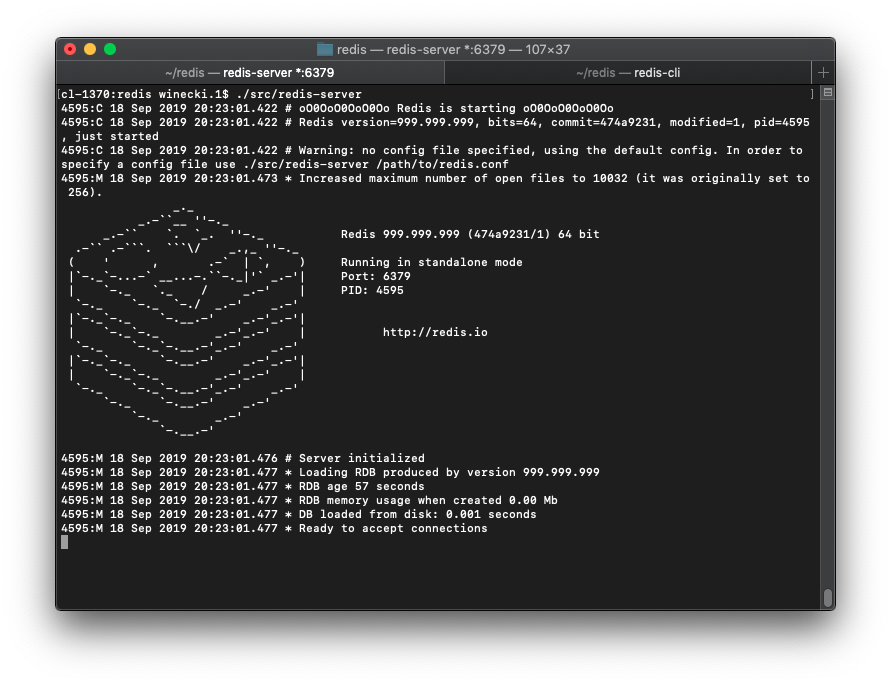Click the Redis ASCII art logo
The height and width of the screenshot is (684, 891).
pyautogui.click(x=187, y=318)
